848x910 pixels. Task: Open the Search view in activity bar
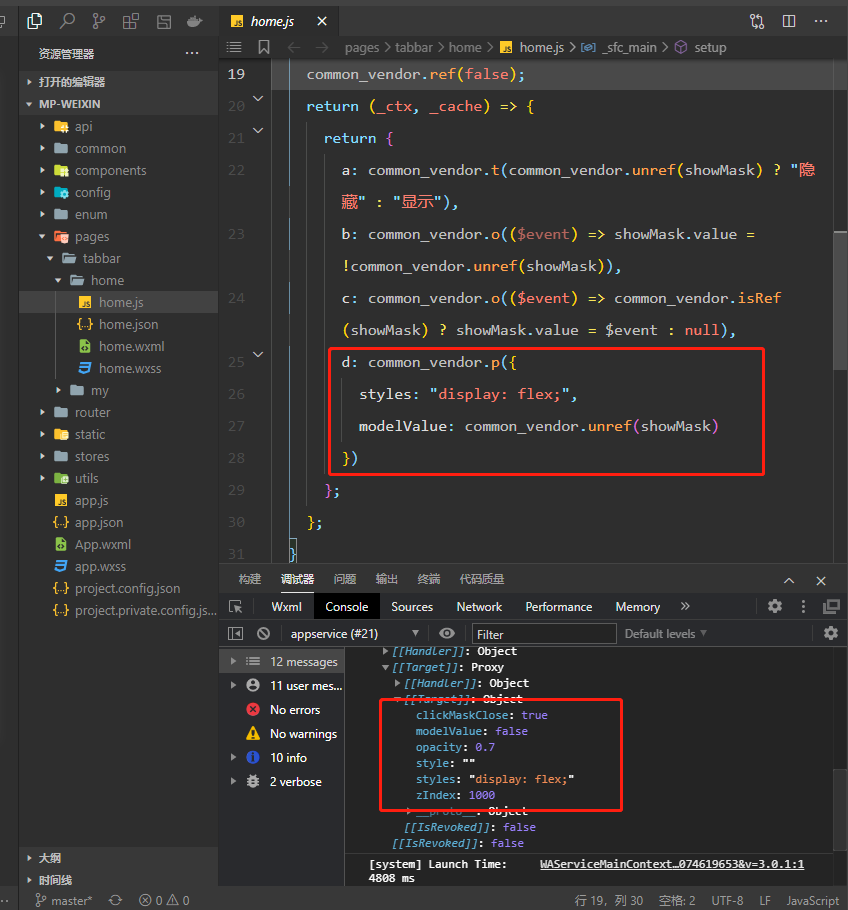pyautogui.click(x=67, y=21)
